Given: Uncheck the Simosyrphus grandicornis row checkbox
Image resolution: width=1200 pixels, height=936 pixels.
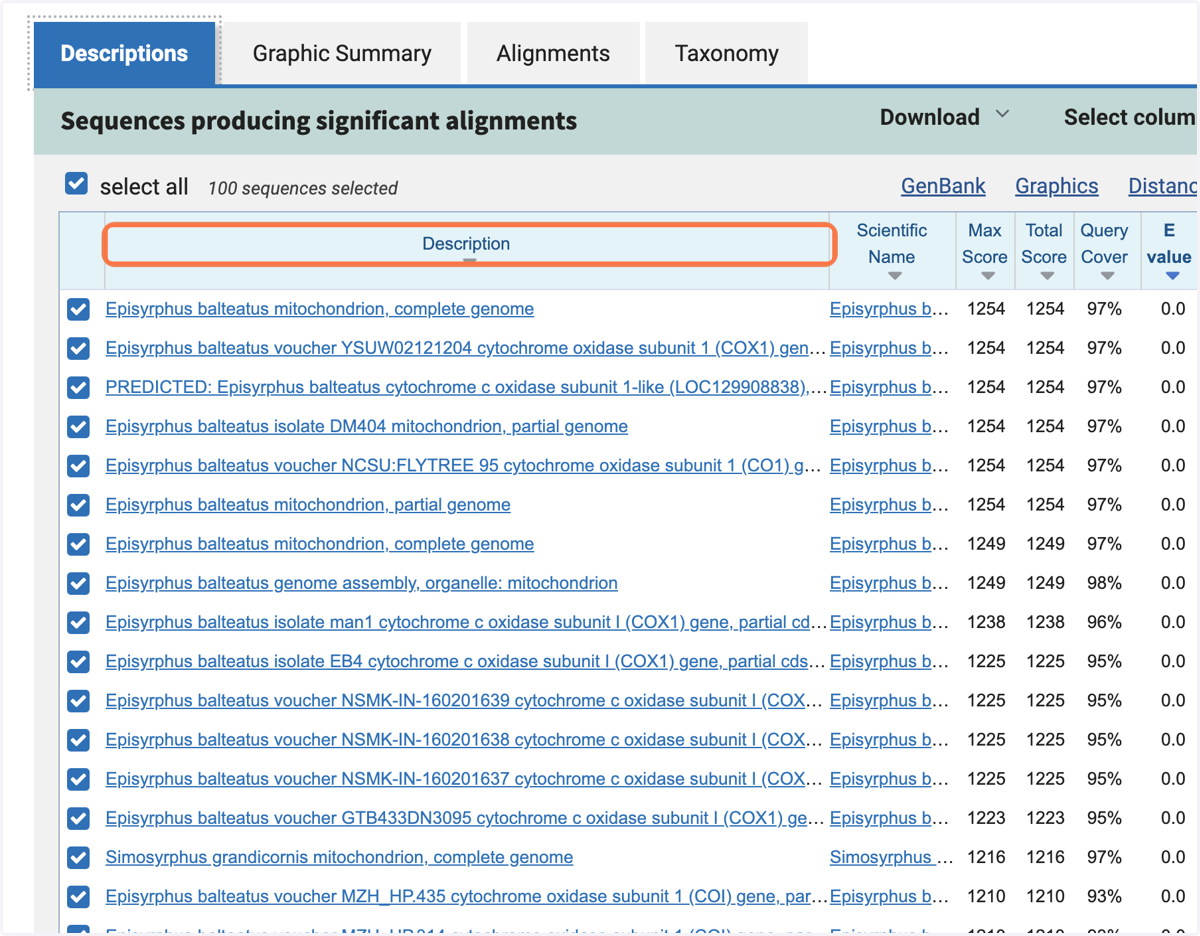Looking at the screenshot, I should (79, 857).
